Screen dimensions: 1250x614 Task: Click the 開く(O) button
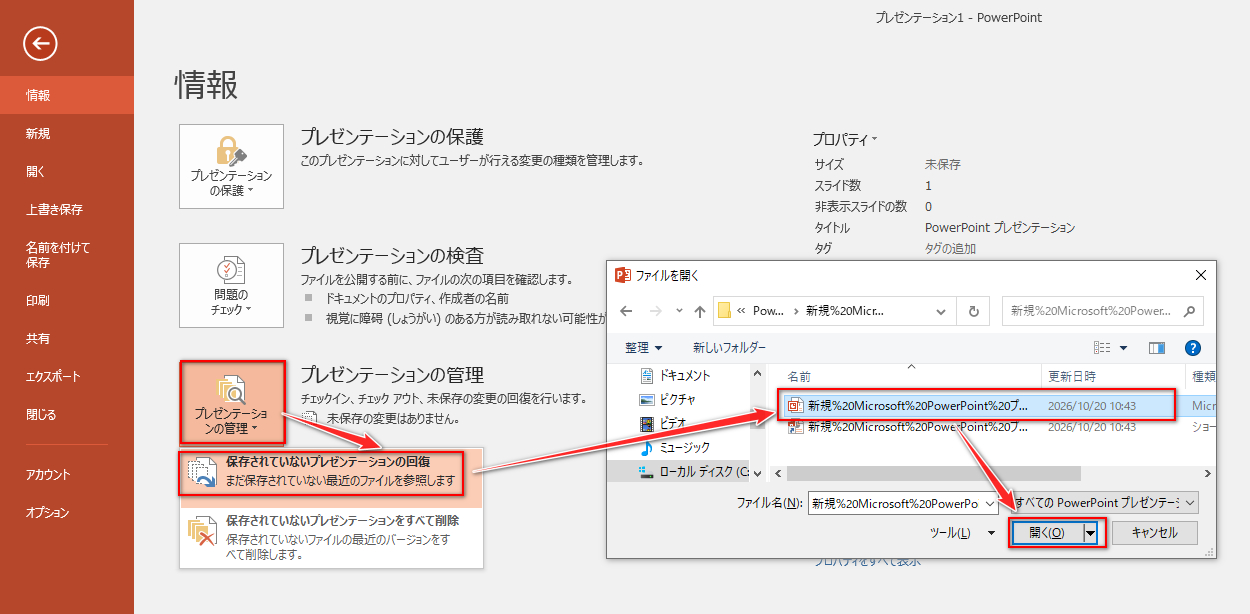pos(1047,533)
